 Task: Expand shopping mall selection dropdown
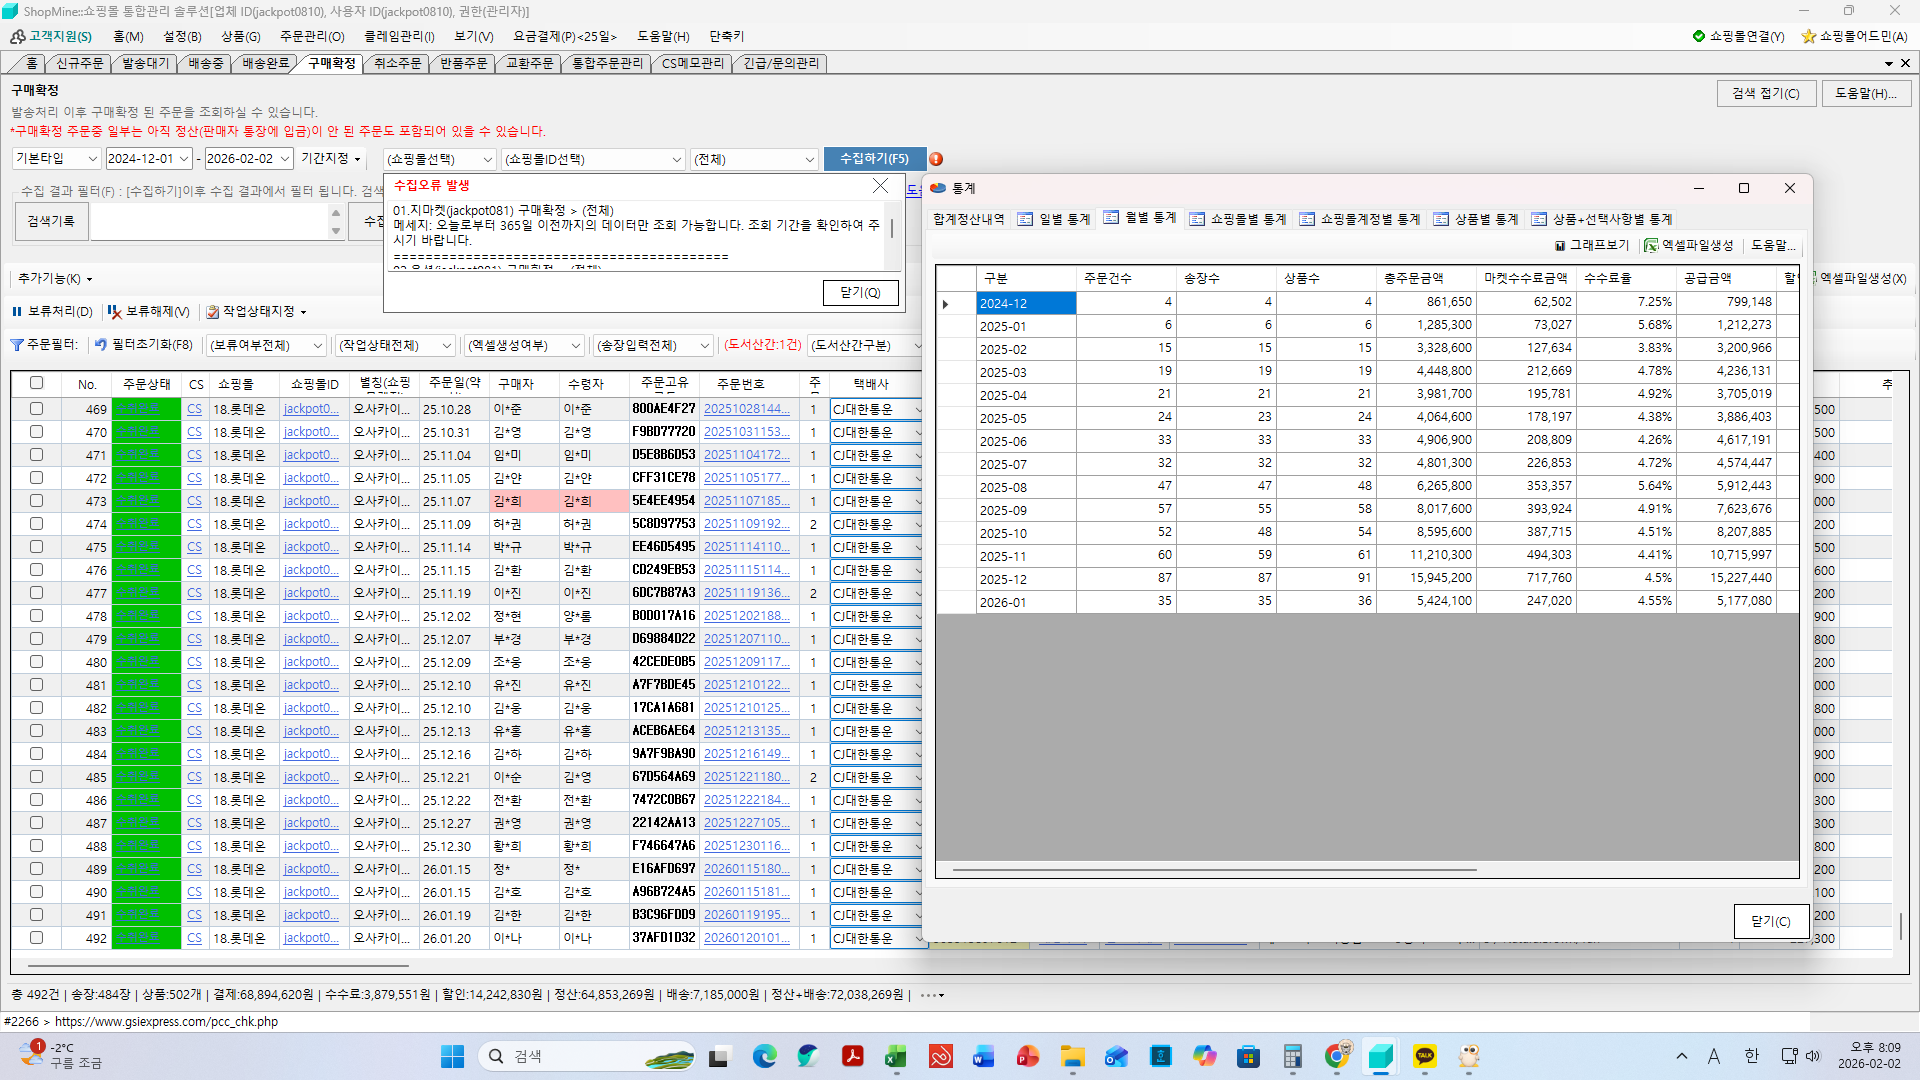point(488,159)
